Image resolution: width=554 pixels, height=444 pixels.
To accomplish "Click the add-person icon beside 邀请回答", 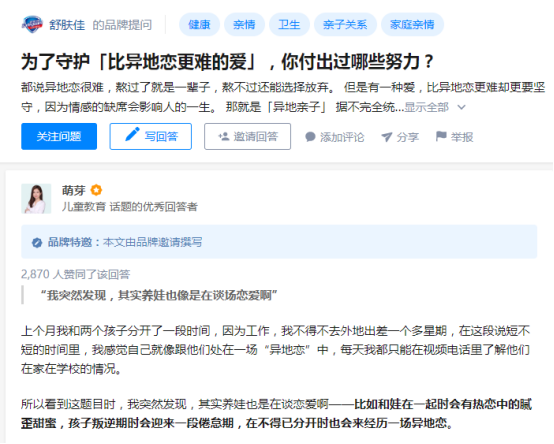I will click(224, 136).
